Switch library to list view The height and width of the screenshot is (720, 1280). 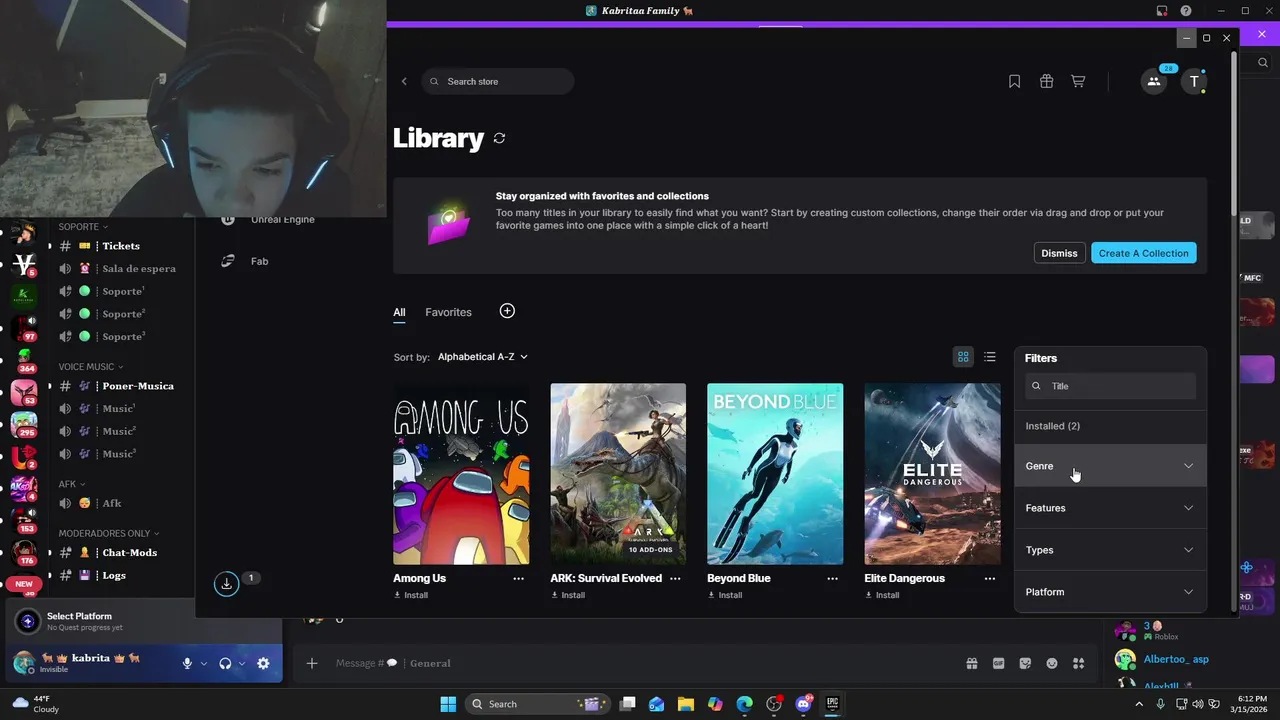point(990,357)
